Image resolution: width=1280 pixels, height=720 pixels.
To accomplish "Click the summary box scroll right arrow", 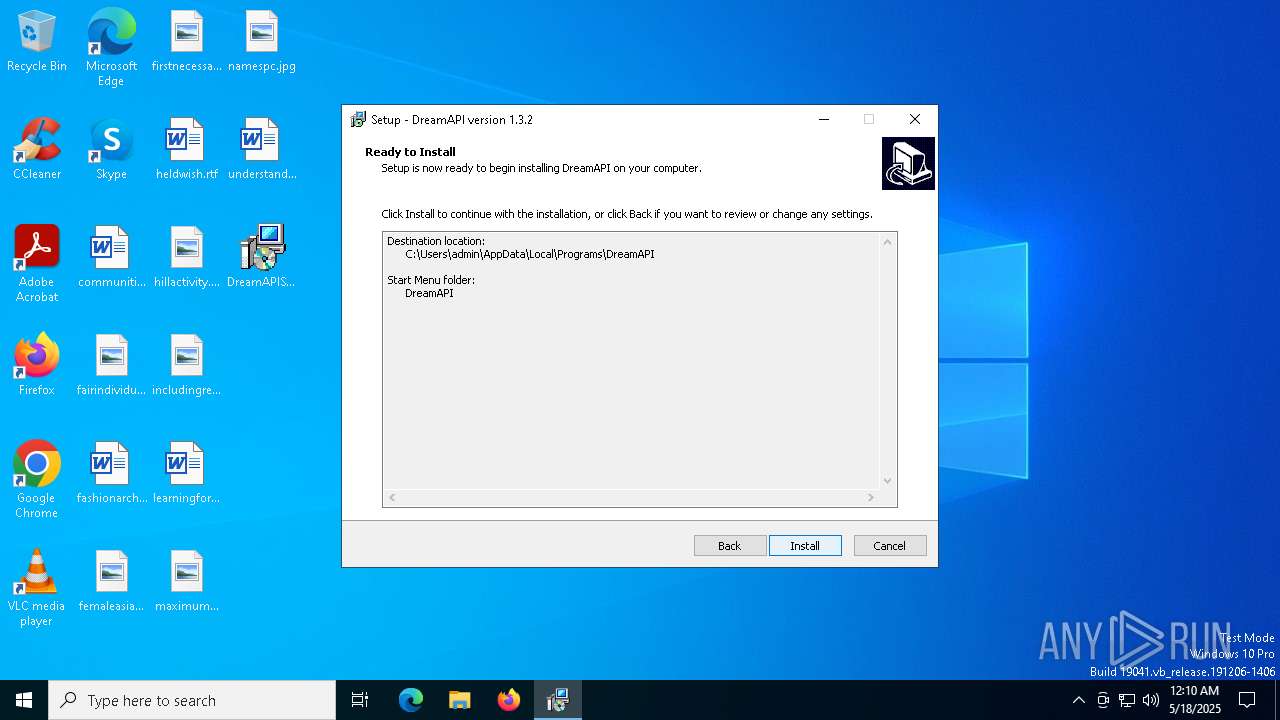I will pos(871,497).
